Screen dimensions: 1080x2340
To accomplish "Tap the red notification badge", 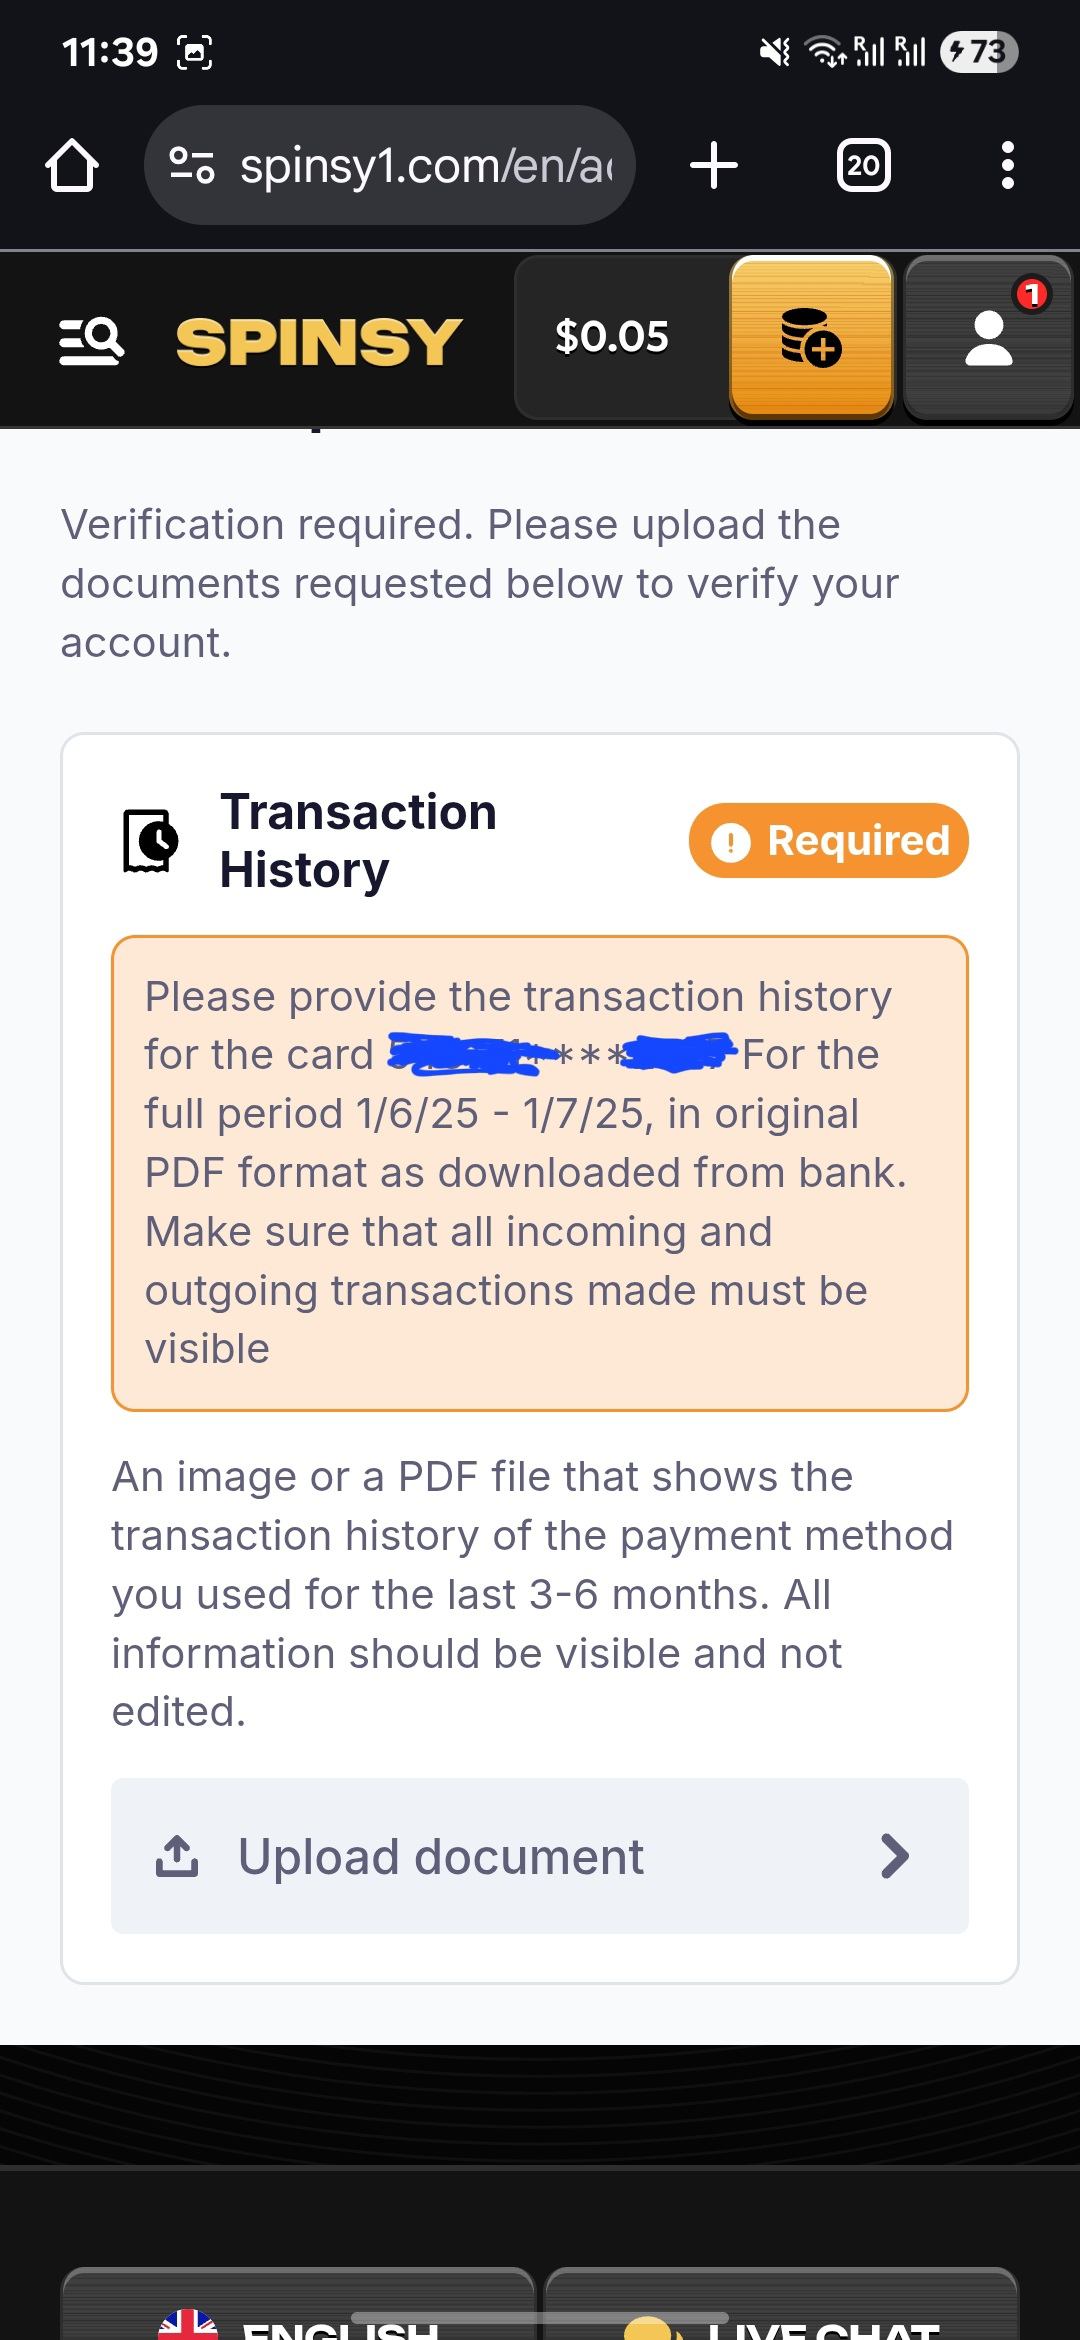I will tap(1031, 294).
